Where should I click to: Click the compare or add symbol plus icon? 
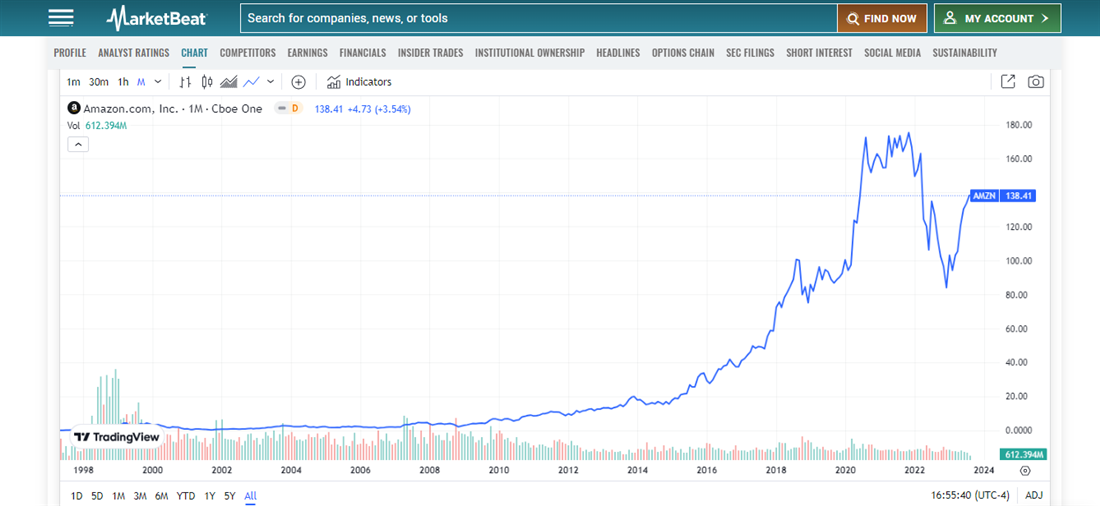(298, 82)
